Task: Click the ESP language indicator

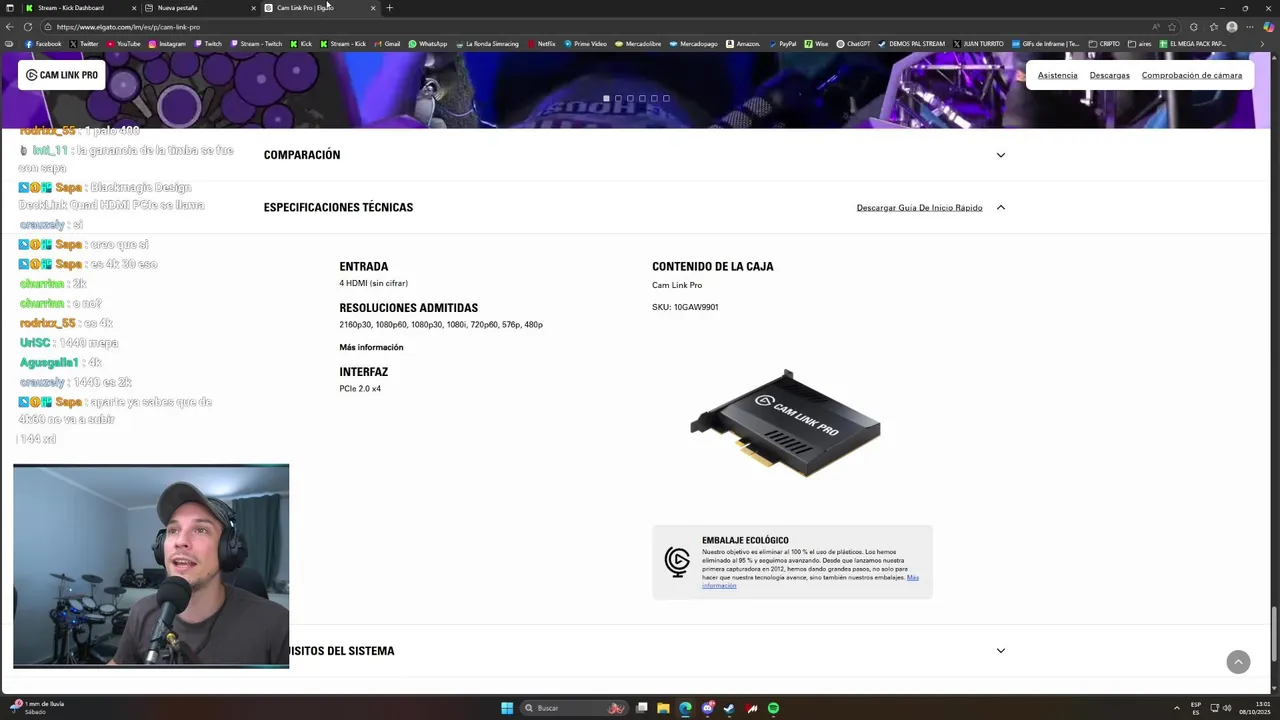Action: (1196, 708)
